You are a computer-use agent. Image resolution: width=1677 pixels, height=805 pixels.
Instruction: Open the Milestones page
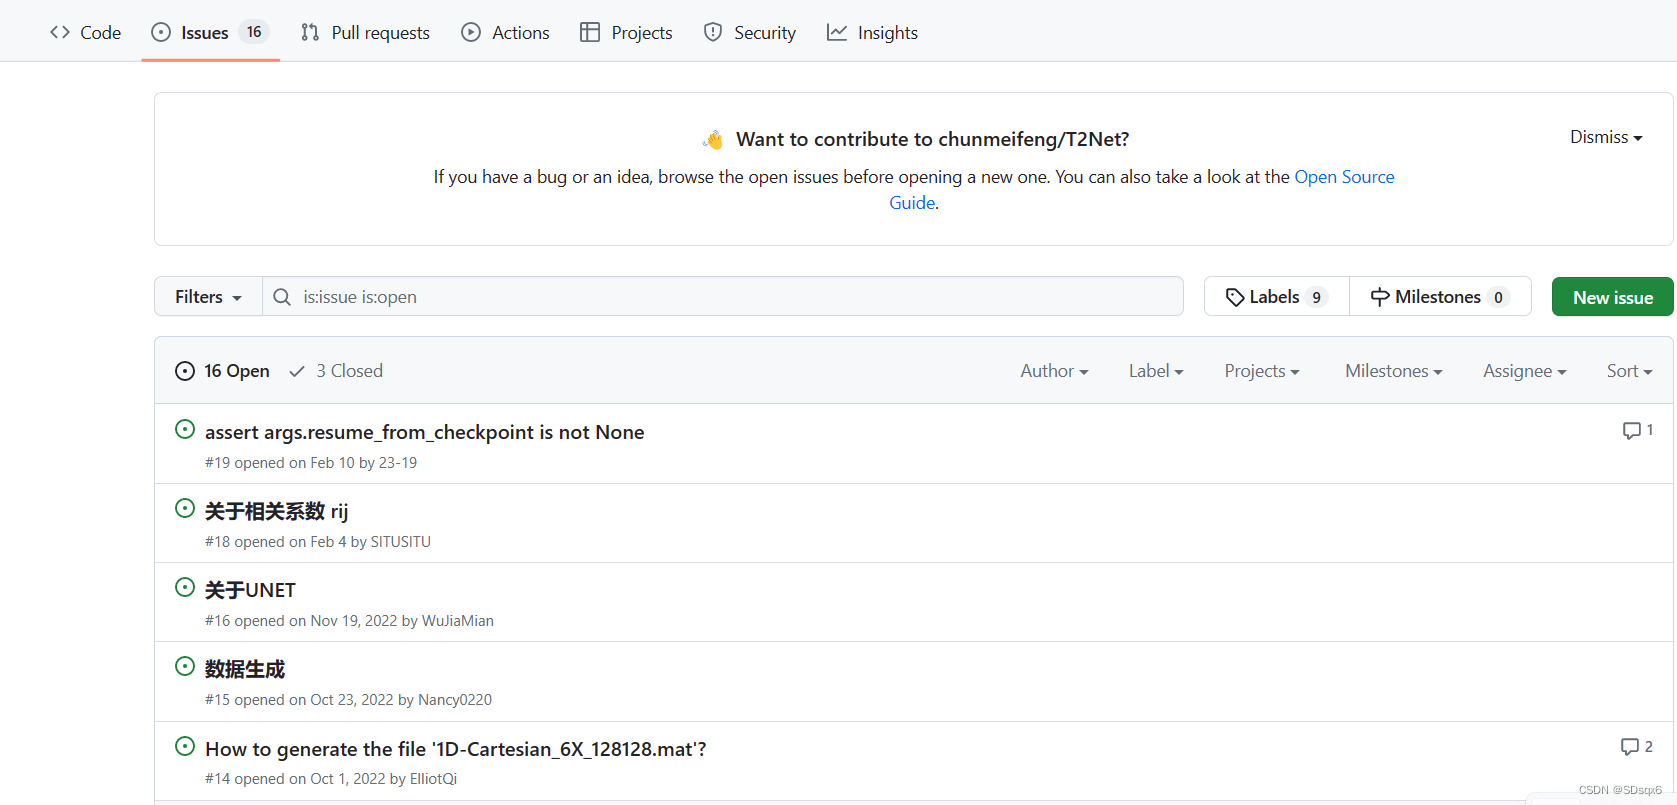[x=1440, y=297]
